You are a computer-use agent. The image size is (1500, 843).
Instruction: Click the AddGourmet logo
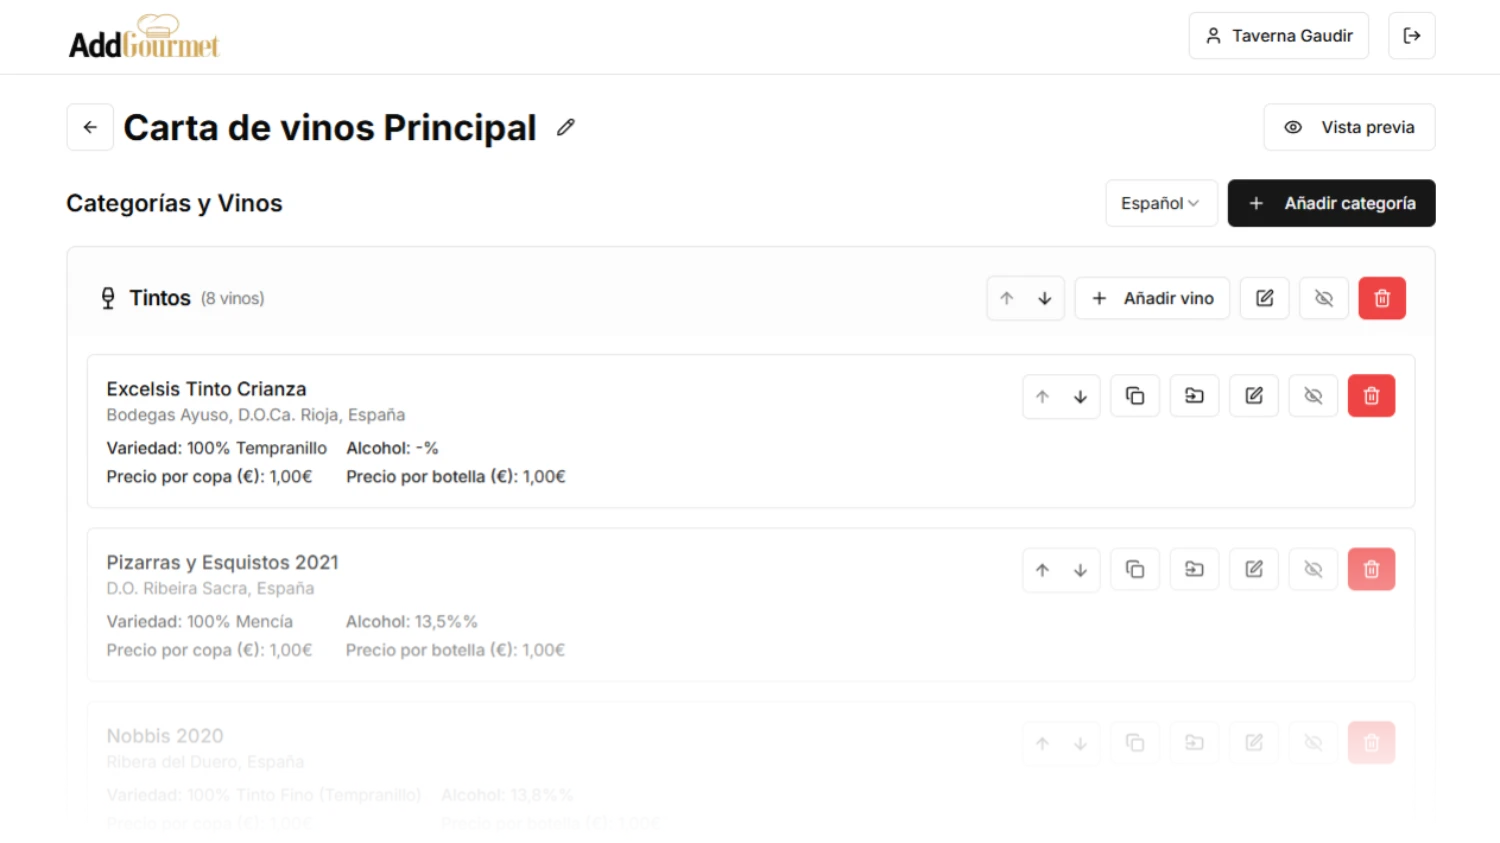pyautogui.click(x=144, y=38)
